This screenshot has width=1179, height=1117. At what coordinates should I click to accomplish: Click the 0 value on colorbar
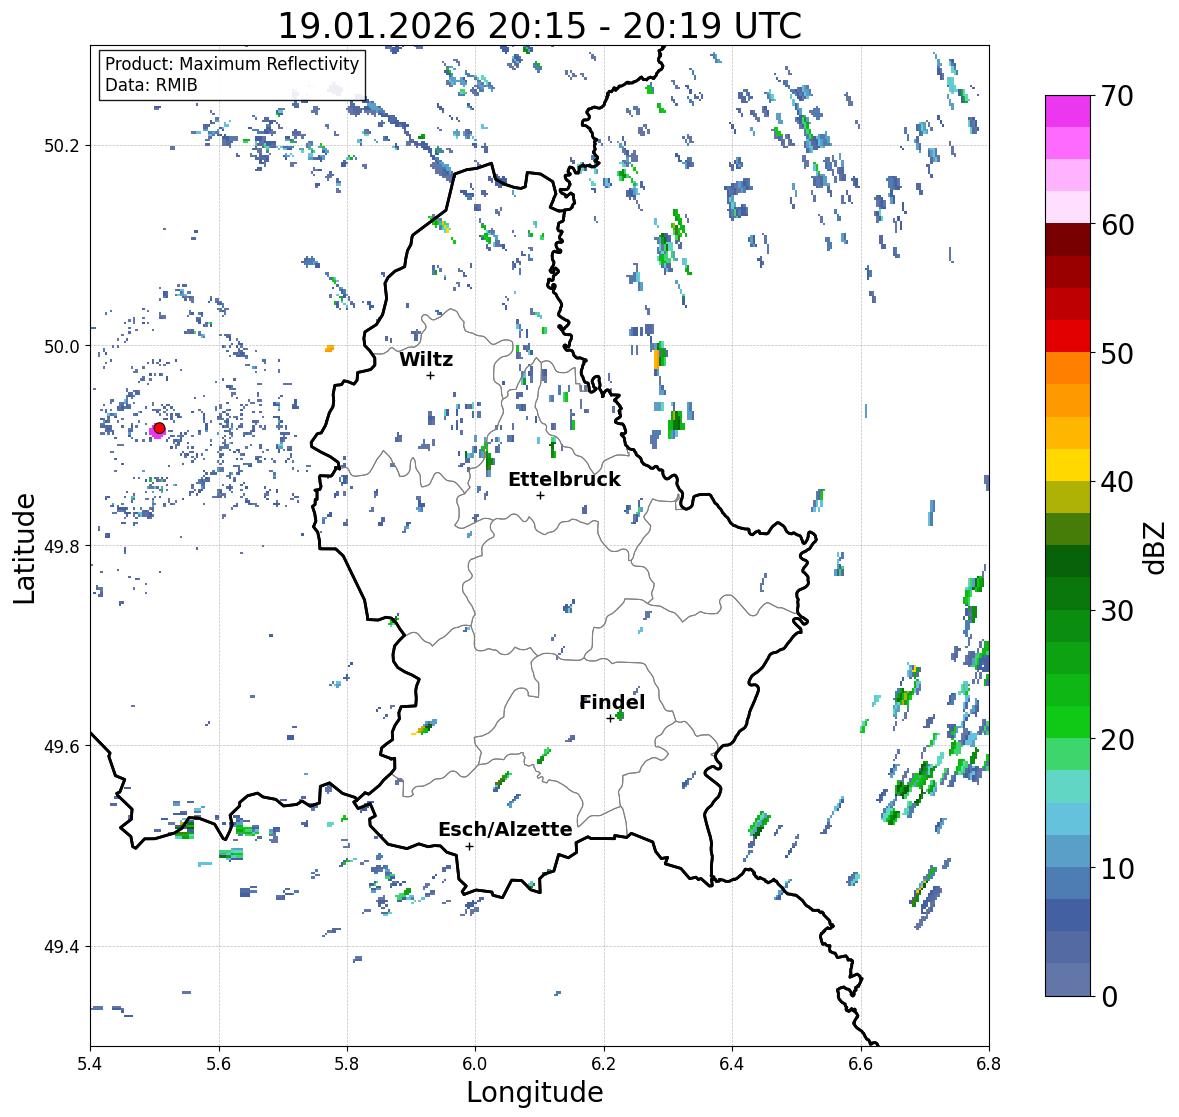(1109, 997)
